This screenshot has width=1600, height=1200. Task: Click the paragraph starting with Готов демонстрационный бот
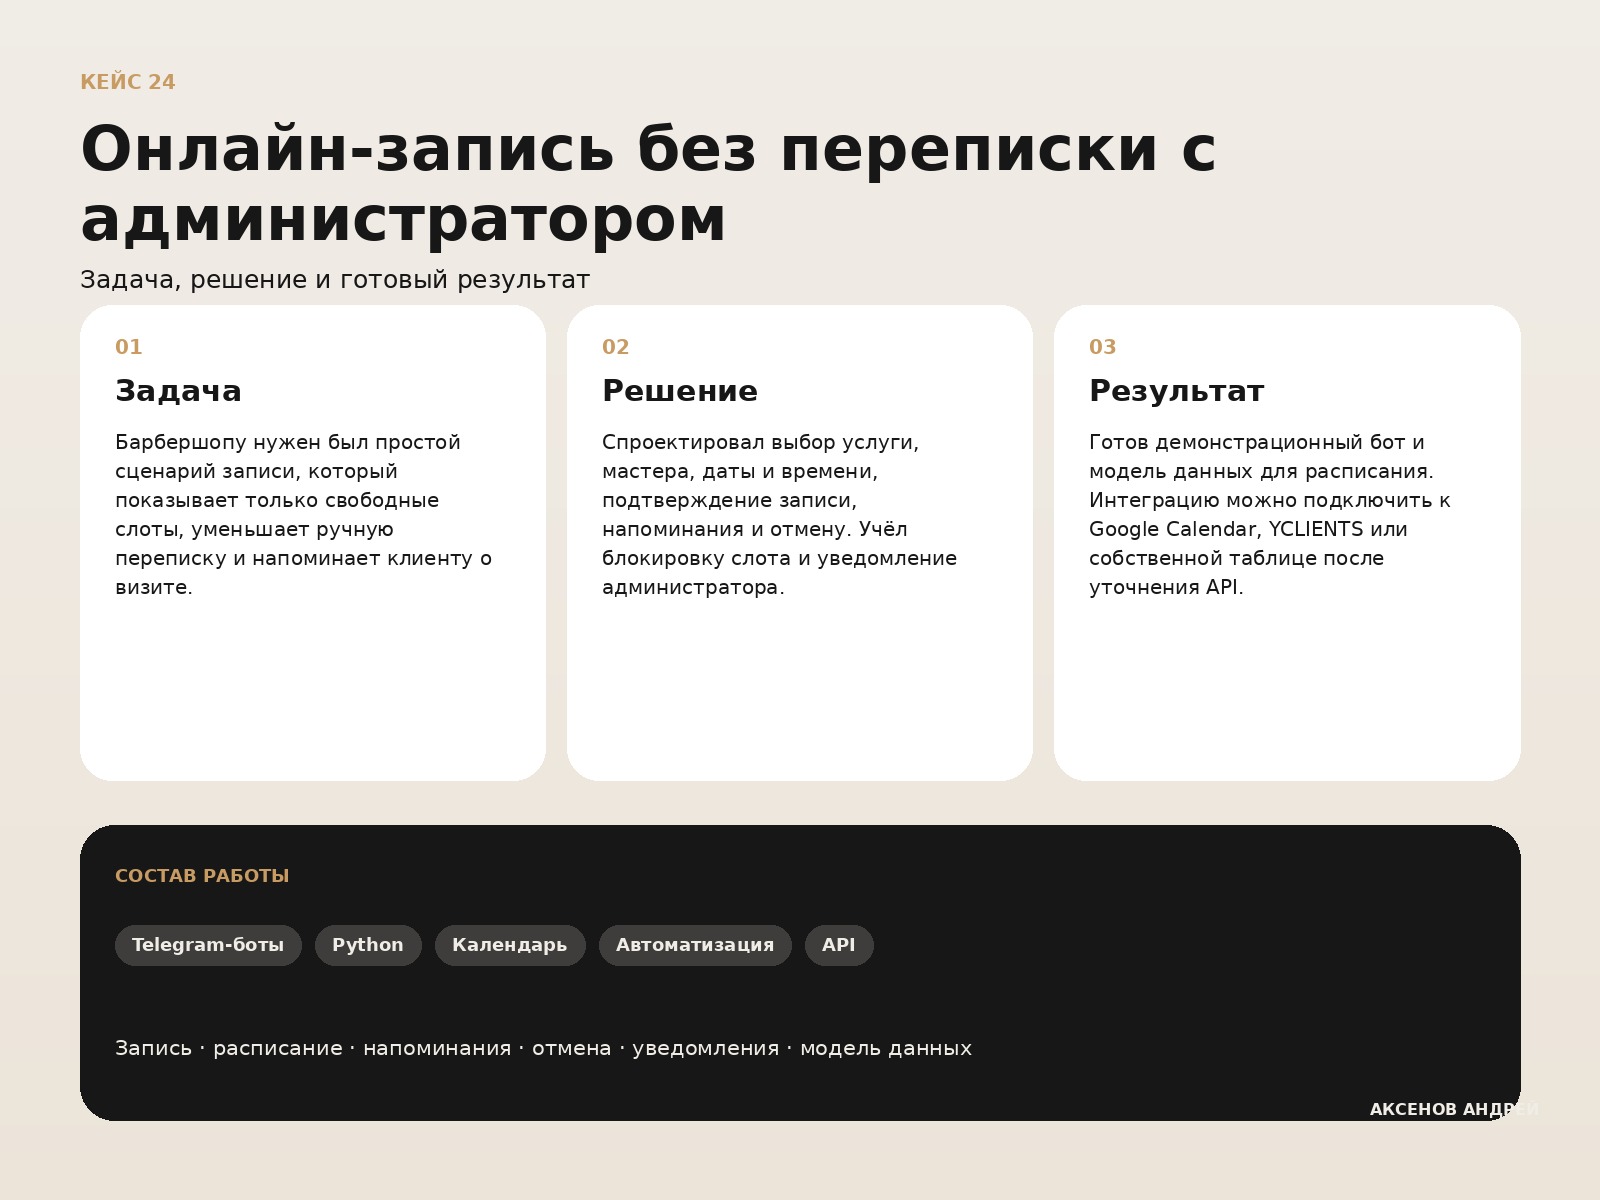coord(1270,515)
